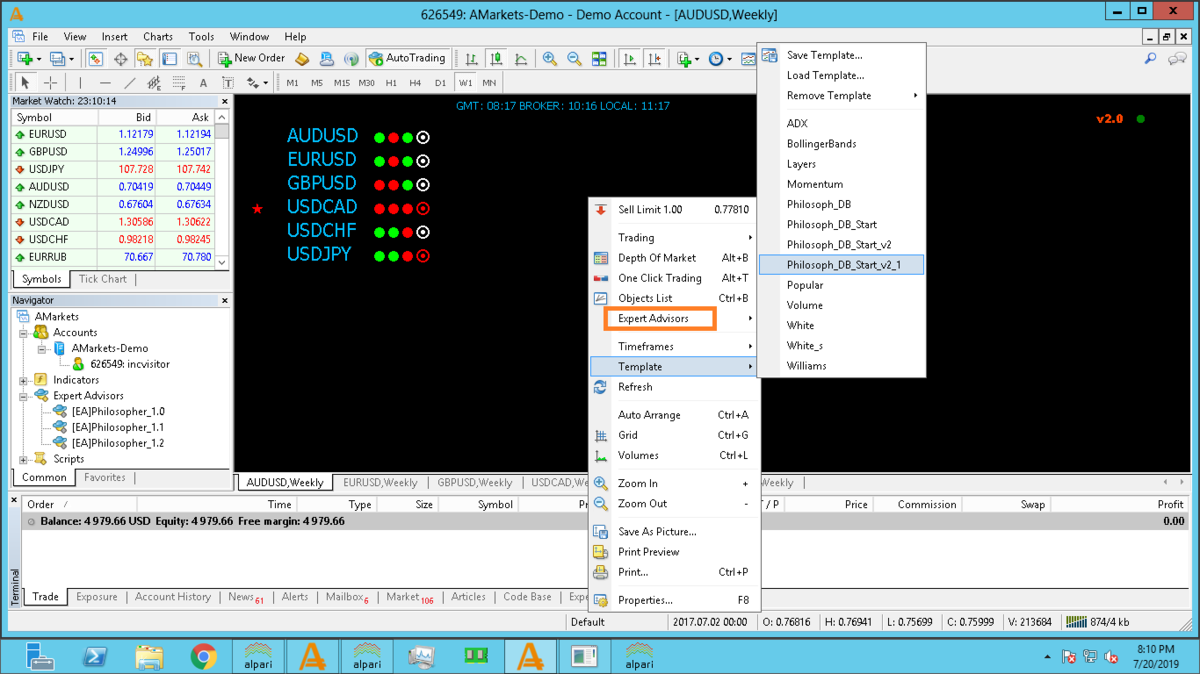
Task: Open Account History terminal tab
Action: 173,597
